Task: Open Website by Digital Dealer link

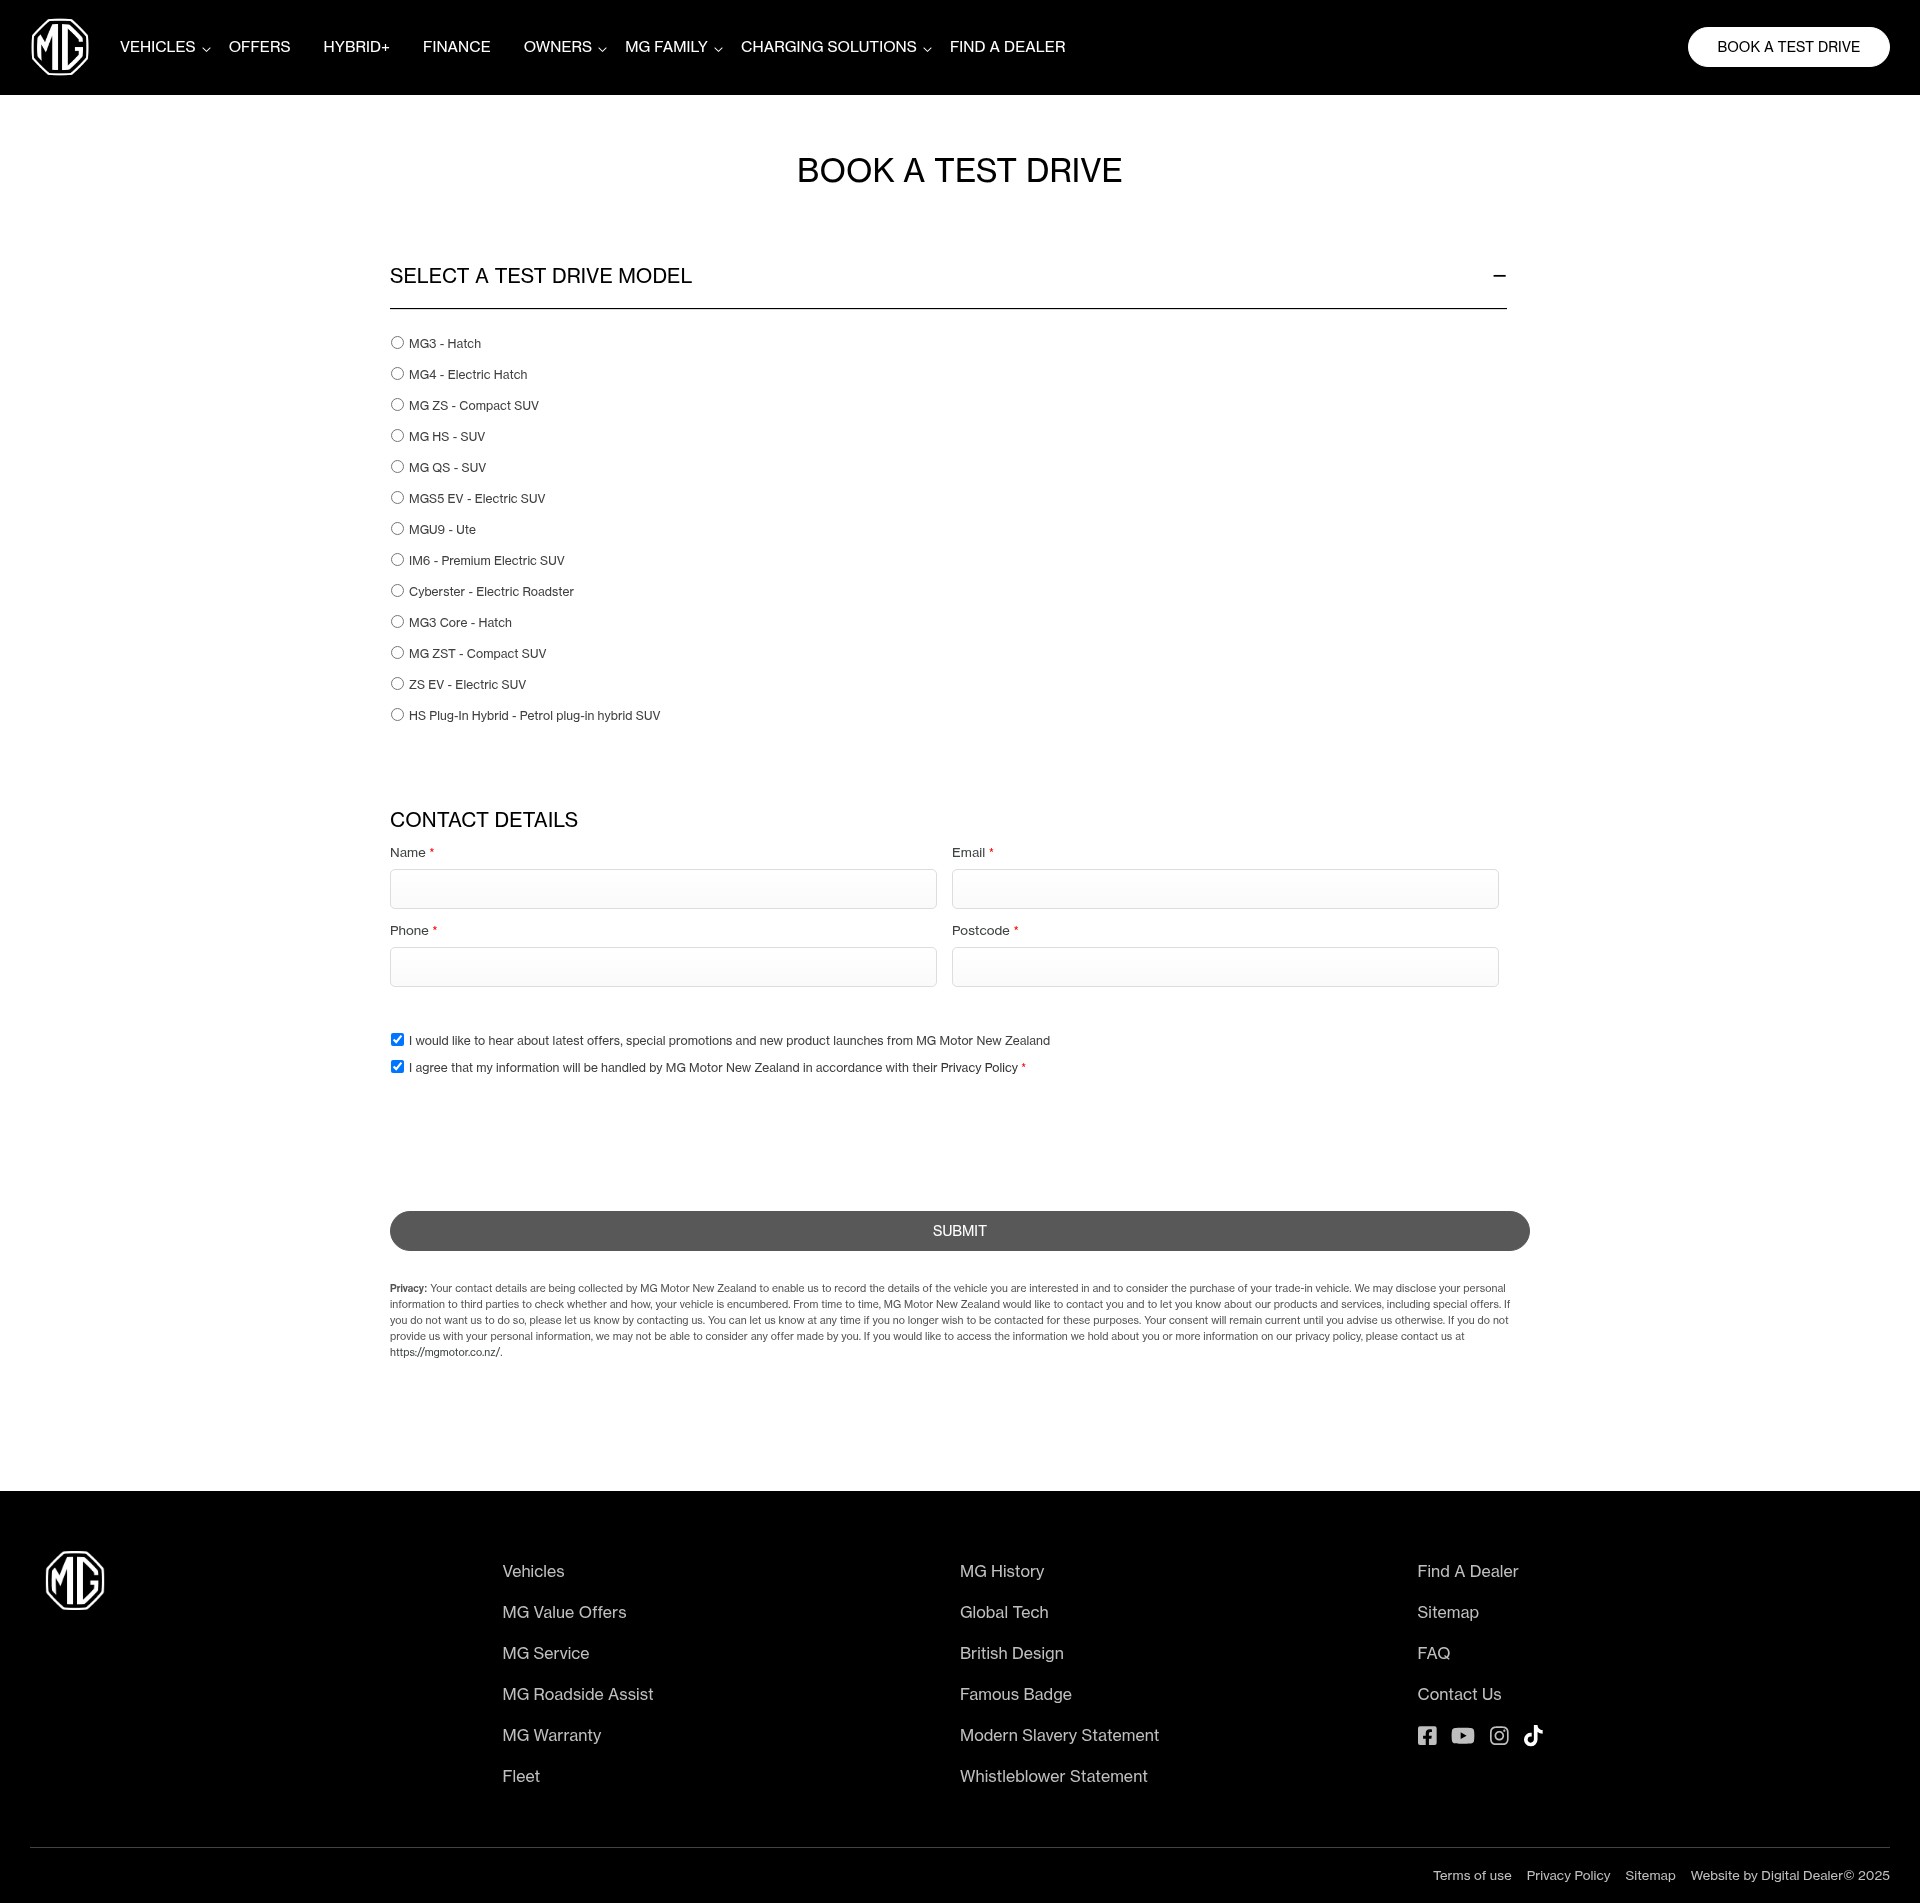Action: pos(1790,1876)
